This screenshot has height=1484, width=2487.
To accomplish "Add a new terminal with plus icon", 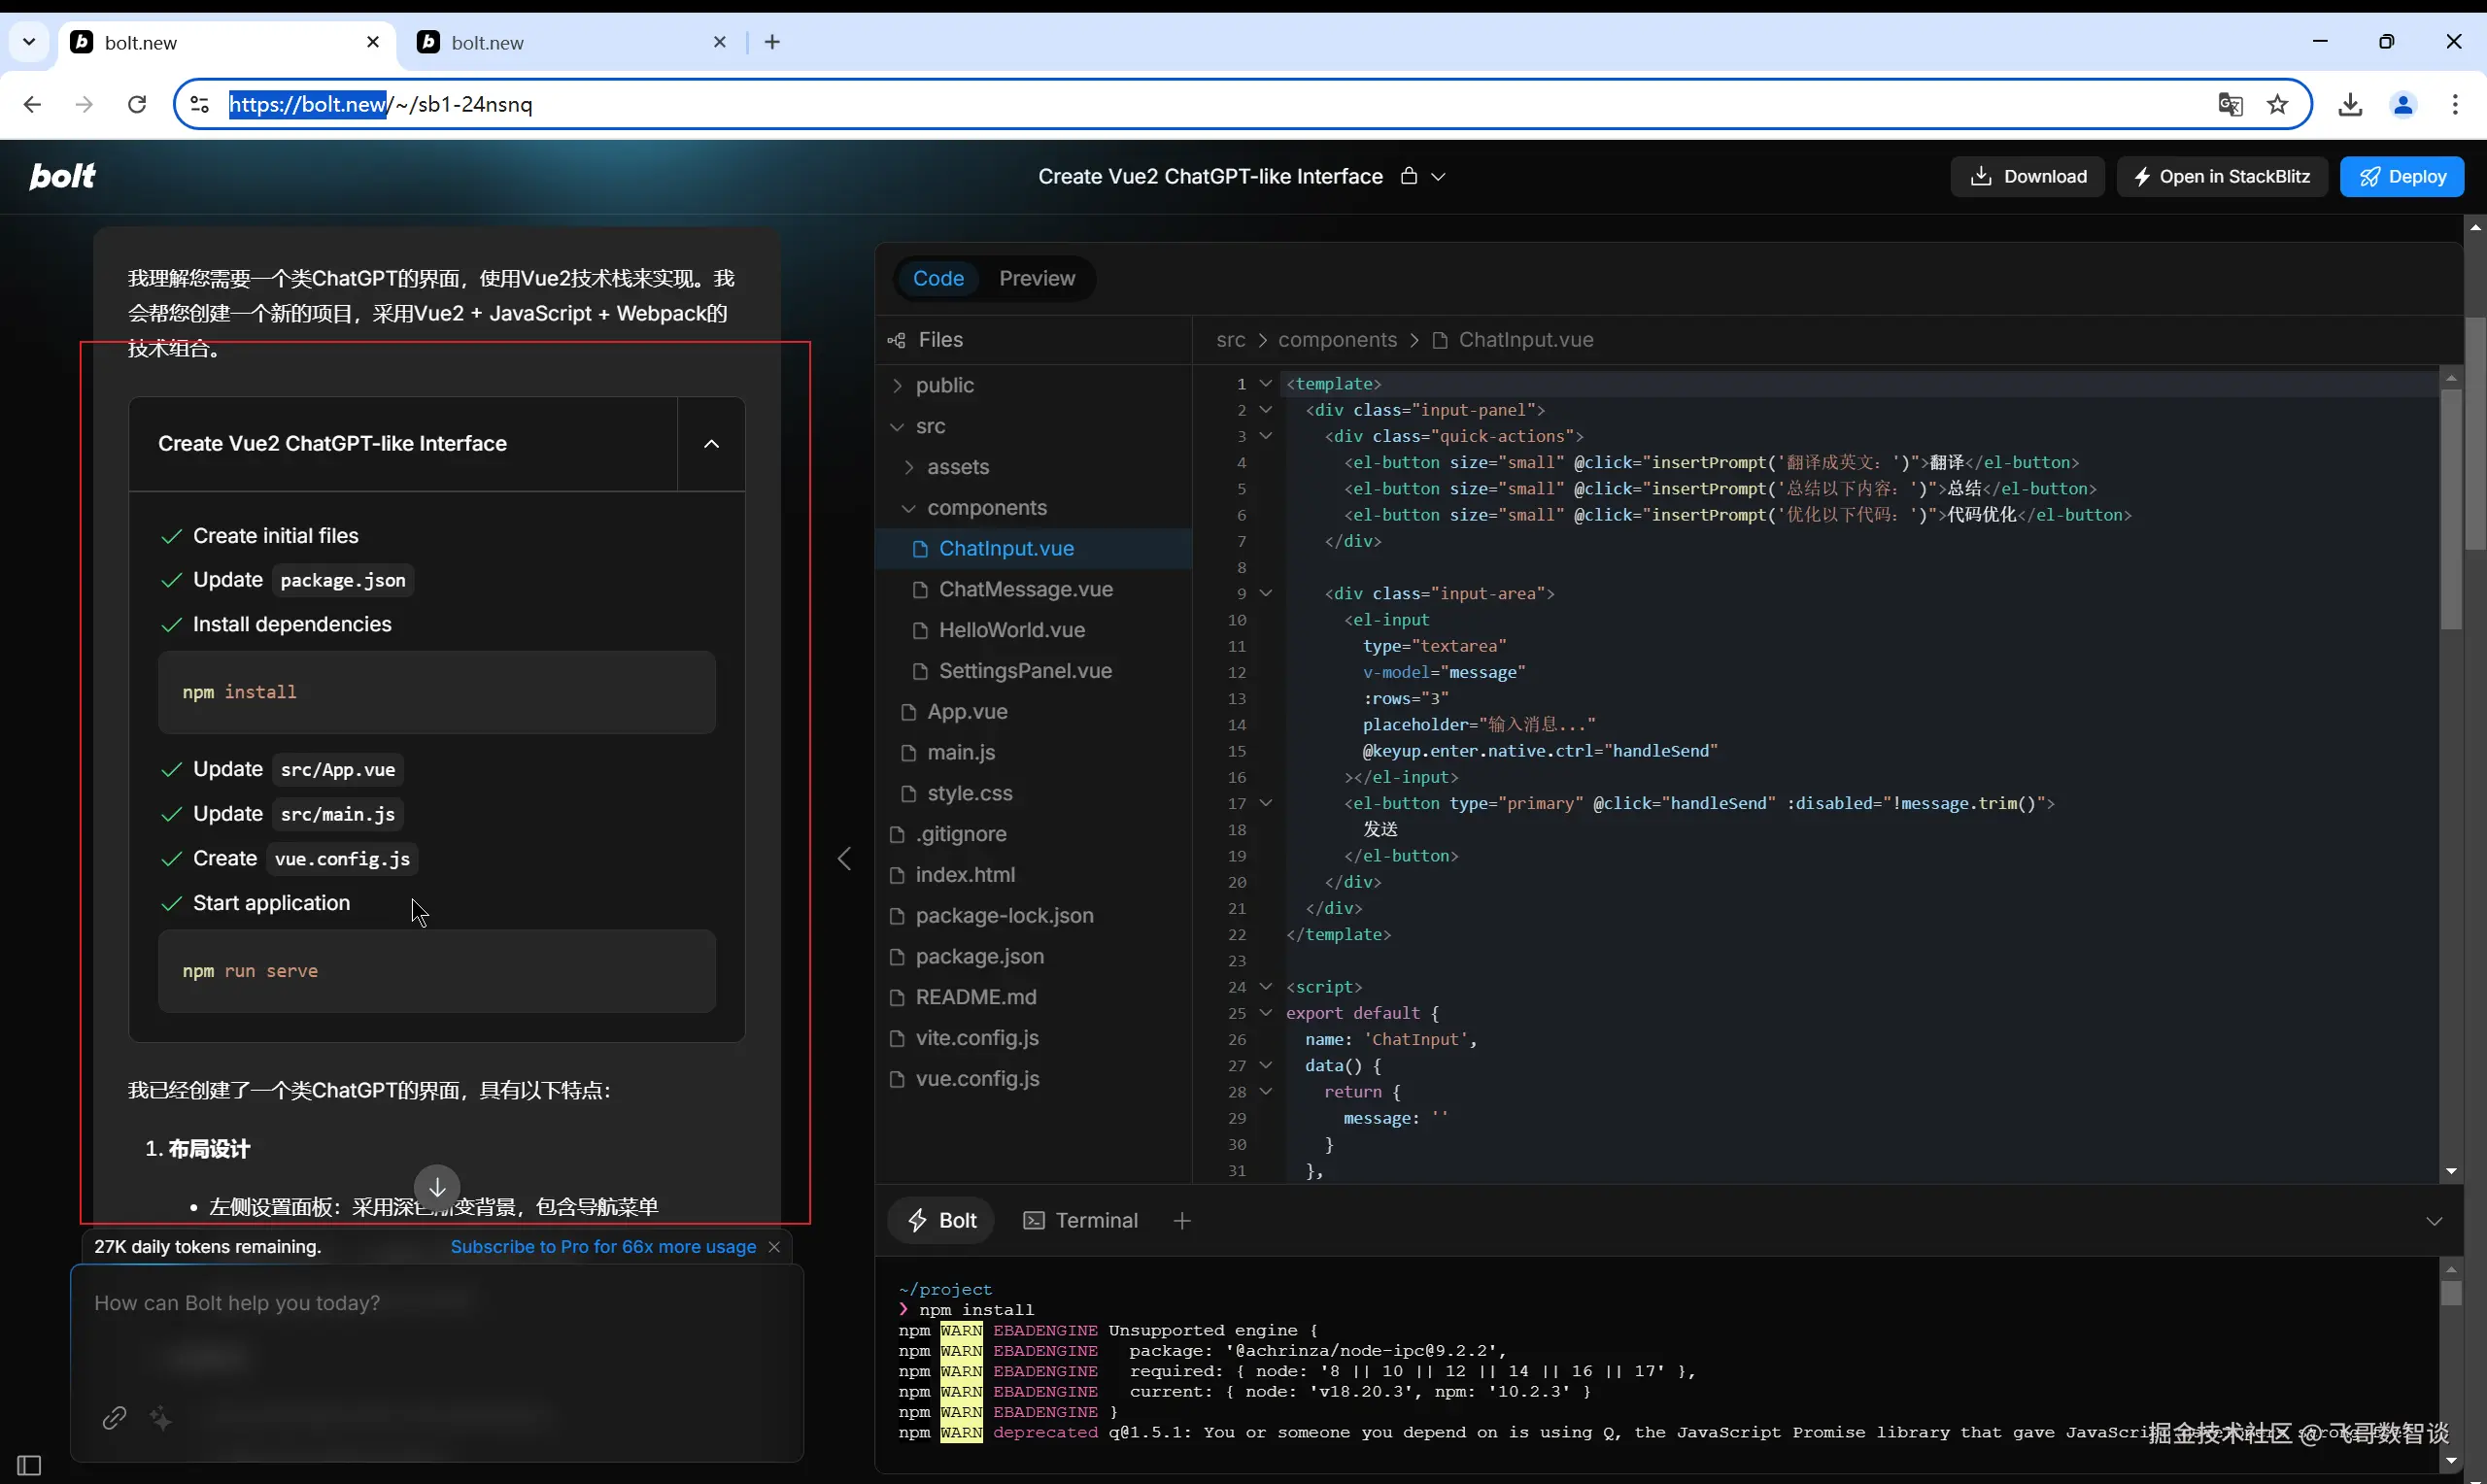I will point(1182,1220).
